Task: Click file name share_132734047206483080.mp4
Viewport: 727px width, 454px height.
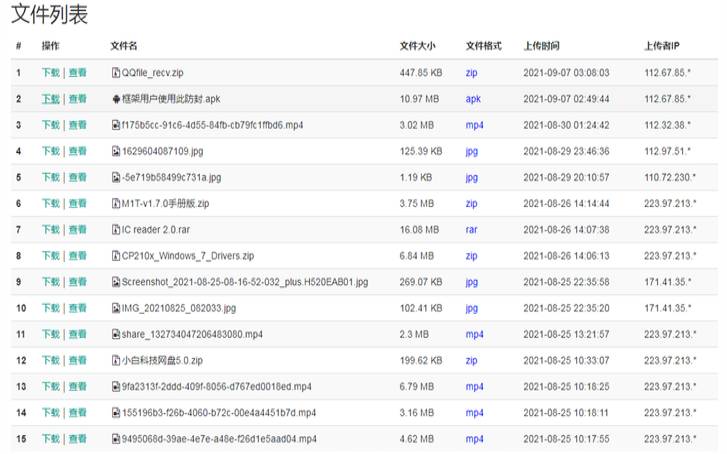Action: tap(192, 334)
